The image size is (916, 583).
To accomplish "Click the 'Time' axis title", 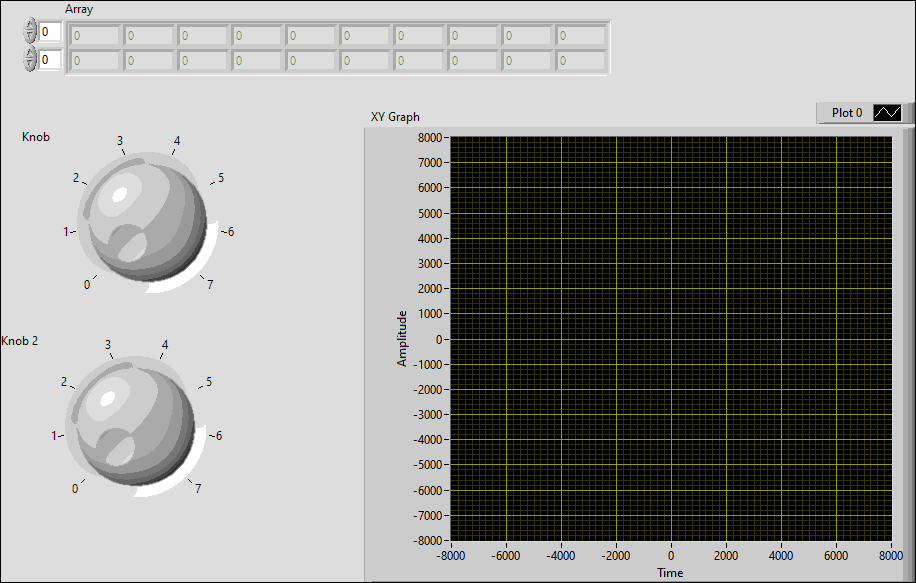I will pyautogui.click(x=670, y=572).
